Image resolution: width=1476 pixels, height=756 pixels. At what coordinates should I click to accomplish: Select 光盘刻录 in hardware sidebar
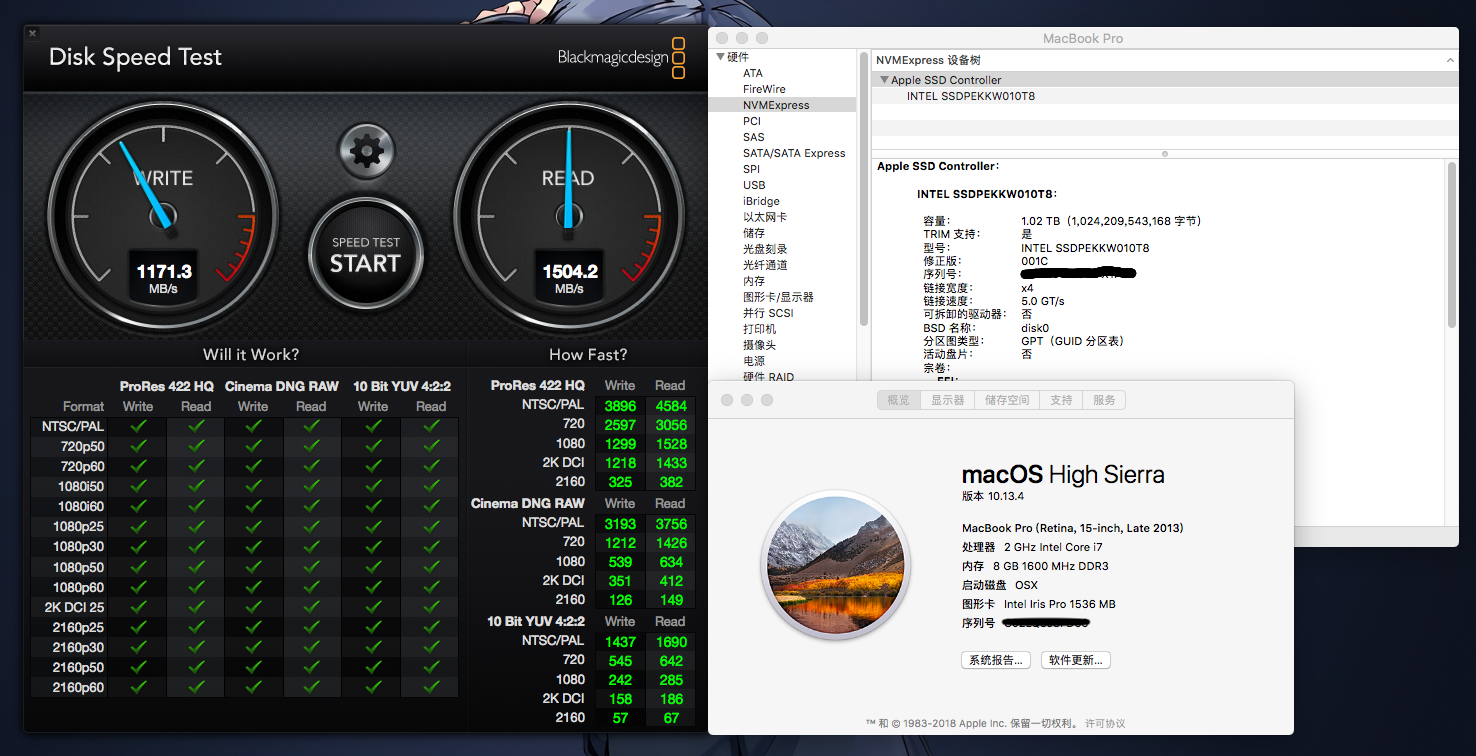[x=765, y=249]
